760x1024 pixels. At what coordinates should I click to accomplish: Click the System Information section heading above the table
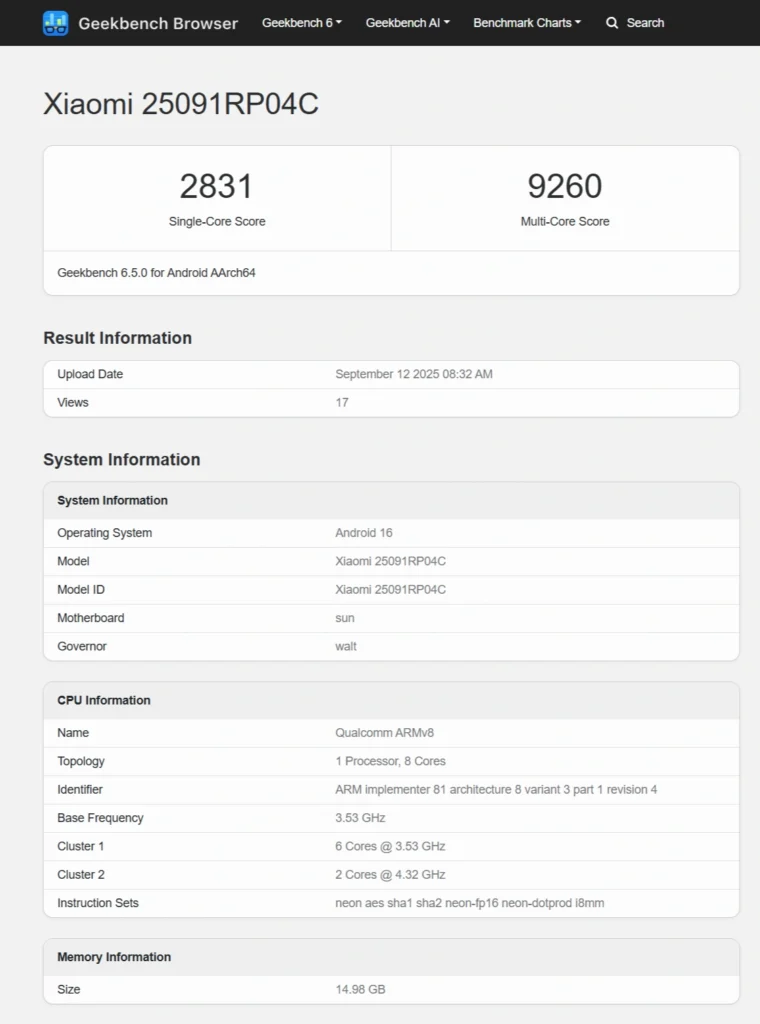pos(121,459)
